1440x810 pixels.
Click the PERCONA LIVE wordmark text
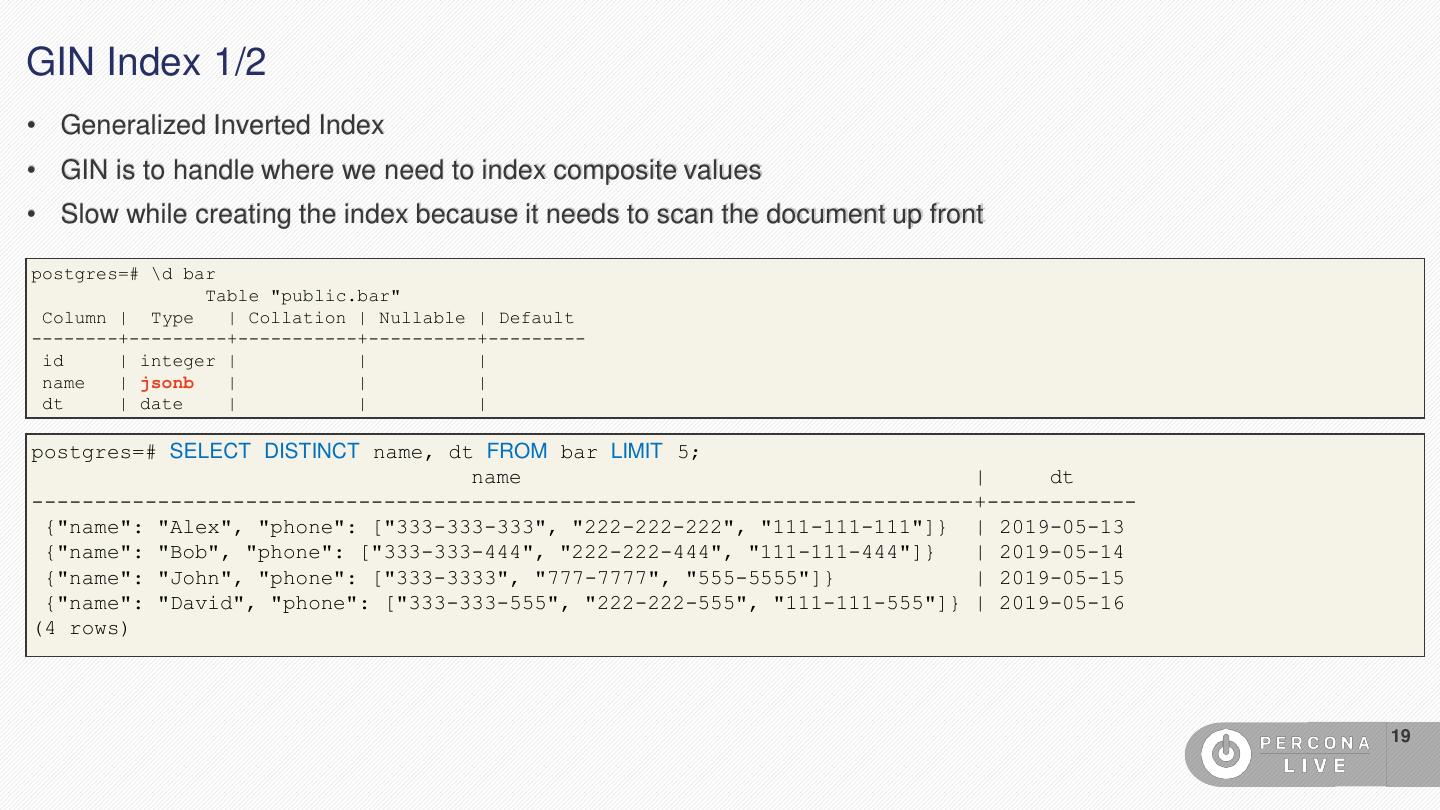tap(1315, 754)
